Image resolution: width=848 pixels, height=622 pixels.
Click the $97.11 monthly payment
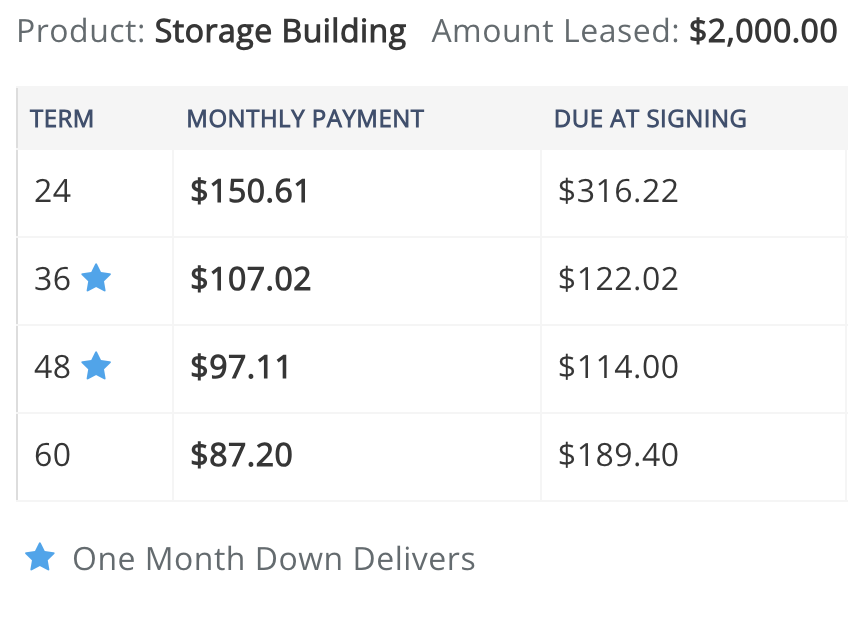(240, 367)
